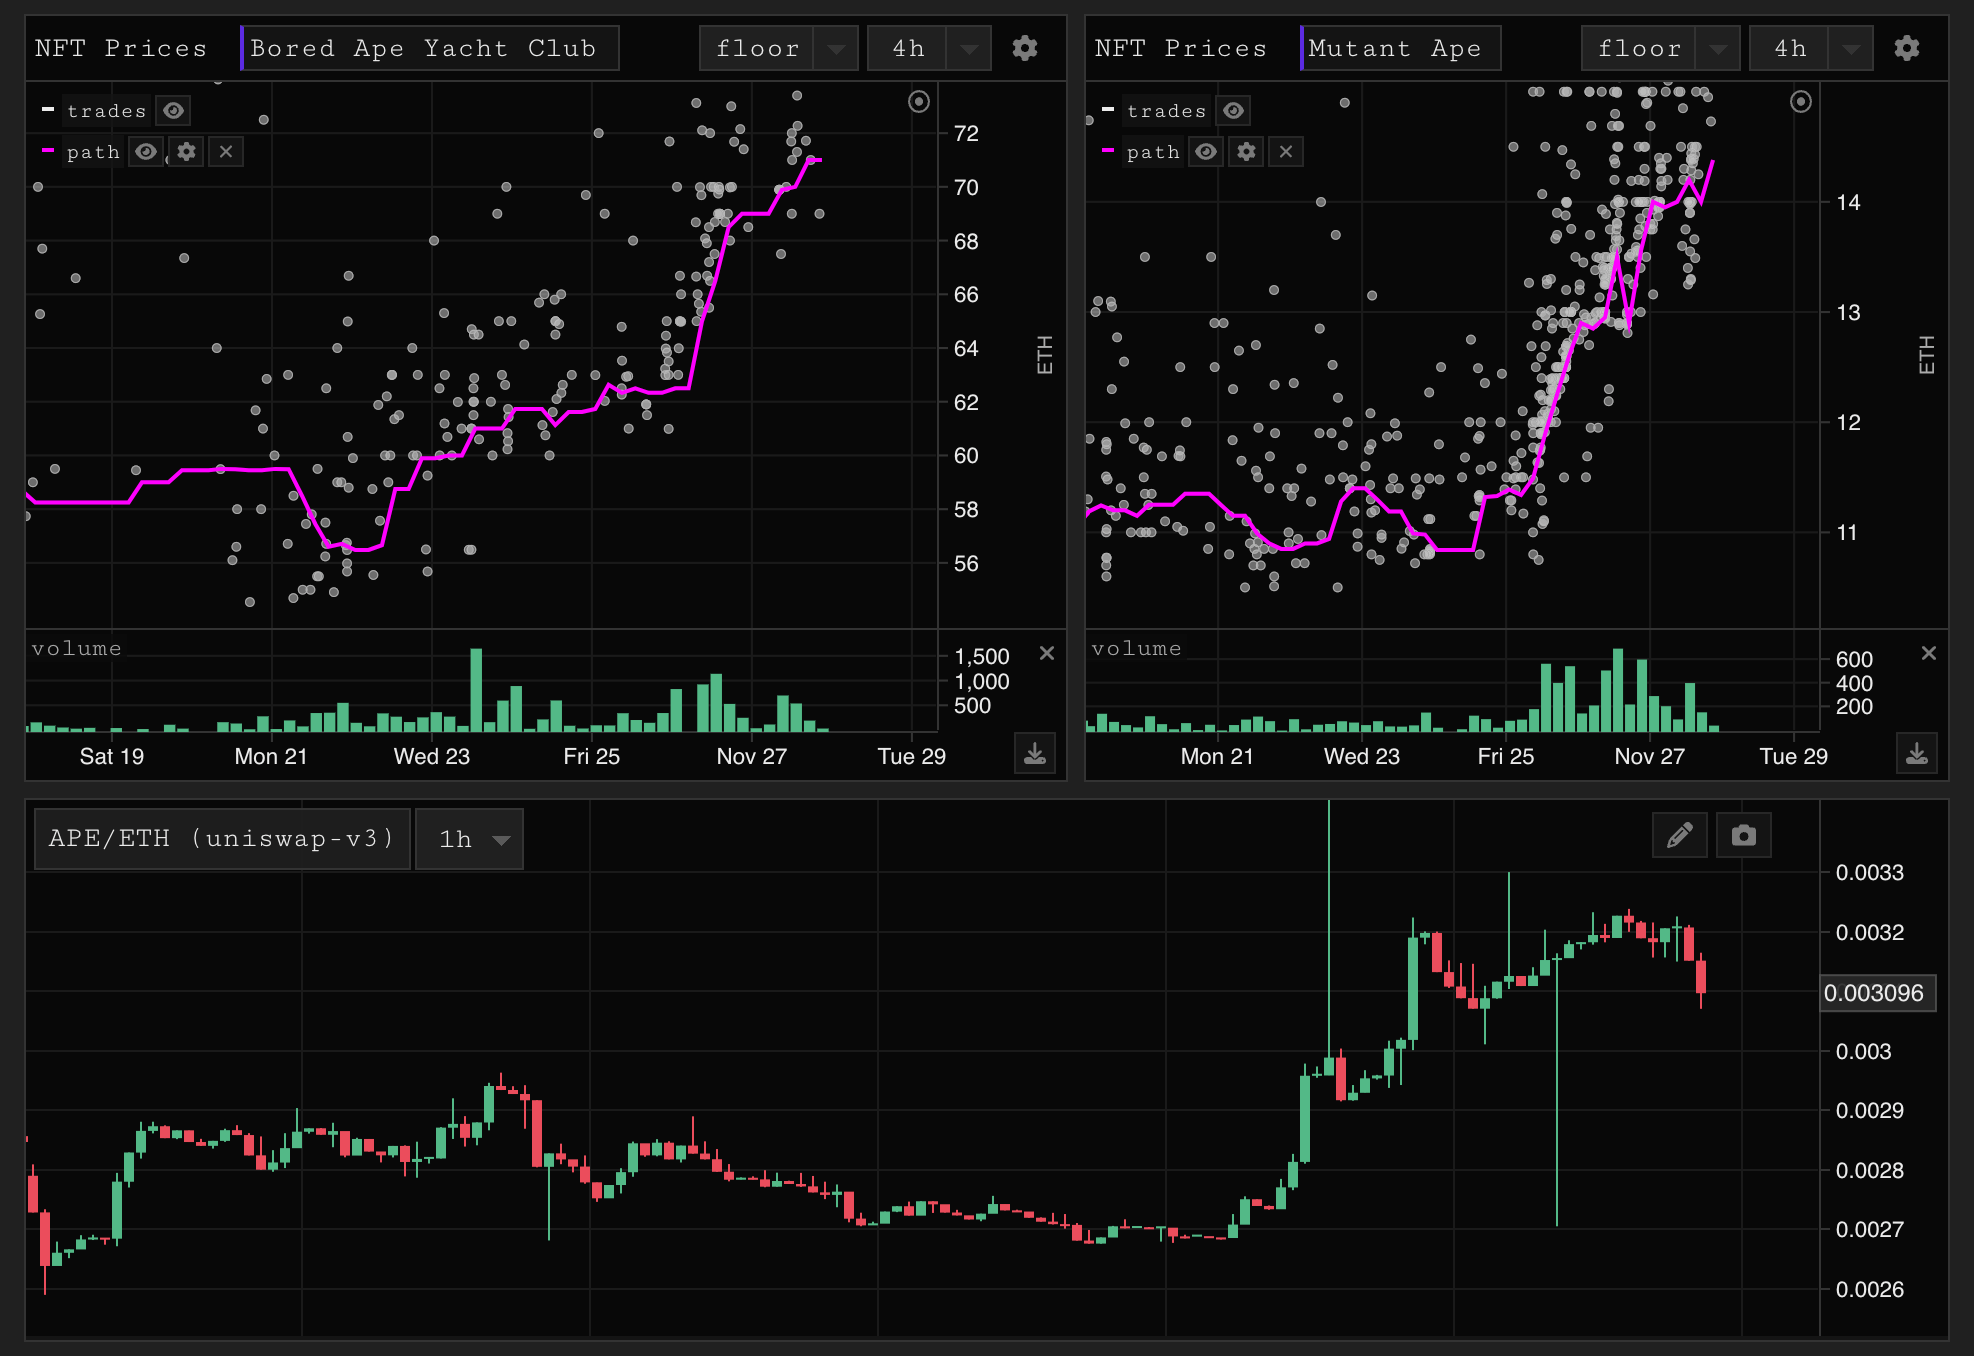Click download icon below Bored Ape chart
This screenshot has height=1356, width=1974.
pos(1035,753)
